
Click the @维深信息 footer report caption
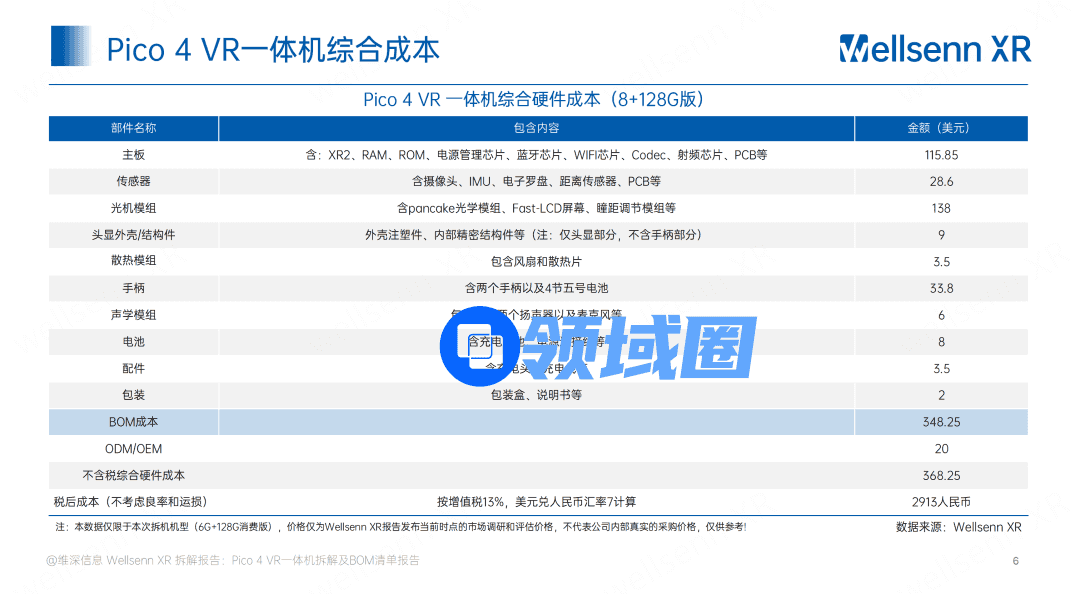[x=233, y=560]
